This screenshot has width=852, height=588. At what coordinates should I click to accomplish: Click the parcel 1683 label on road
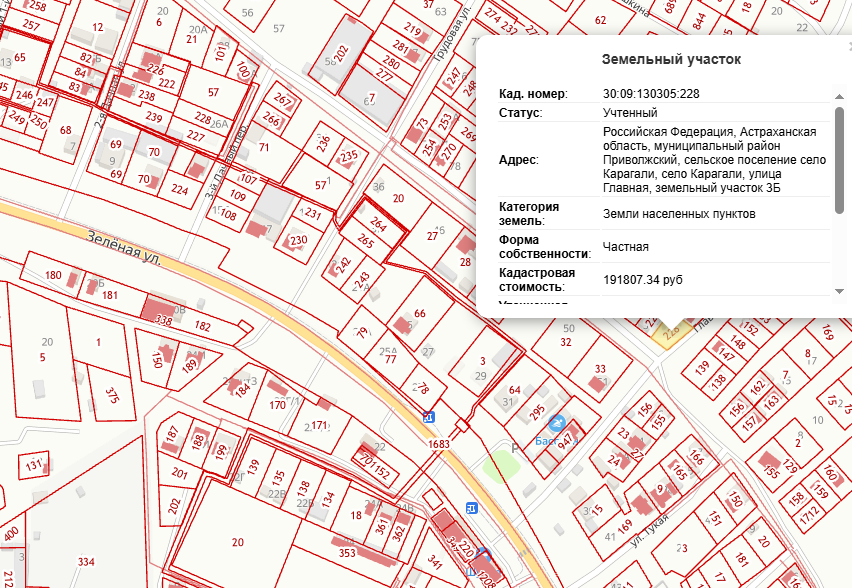[x=438, y=444]
